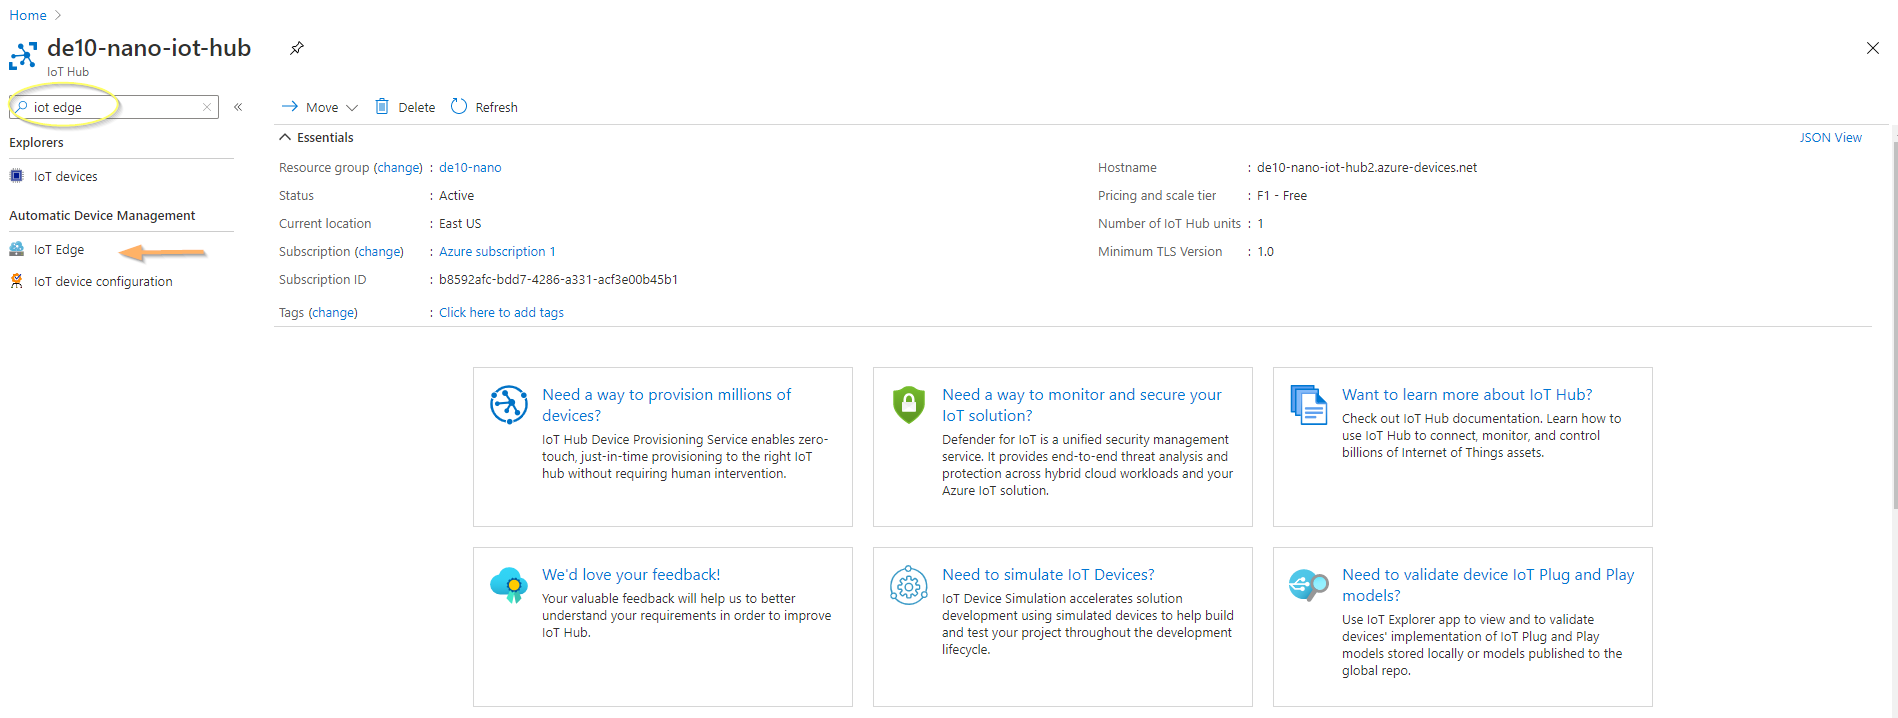Click the pin to dashboard icon
Screen dimensions: 1898x718
click(297, 48)
